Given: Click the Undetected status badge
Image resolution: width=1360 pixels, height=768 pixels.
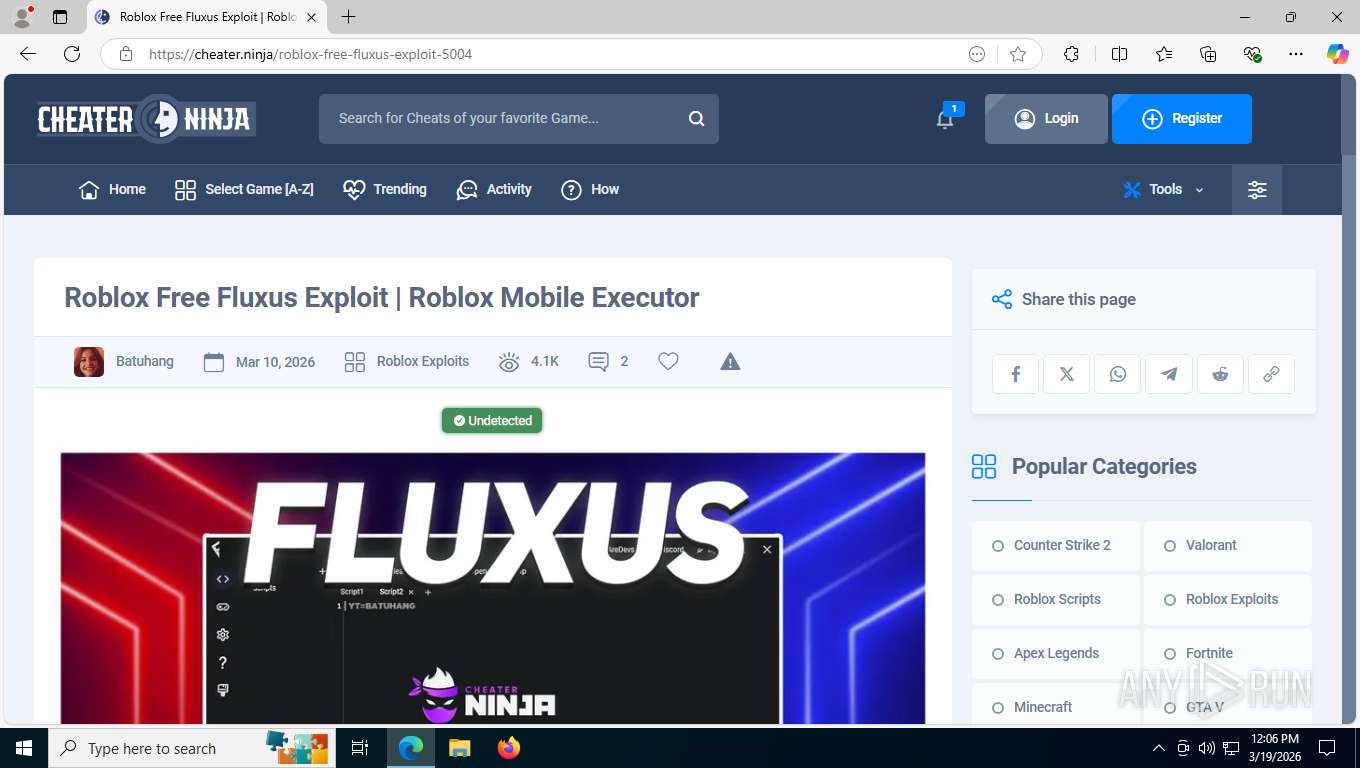Looking at the screenshot, I should click(492, 421).
